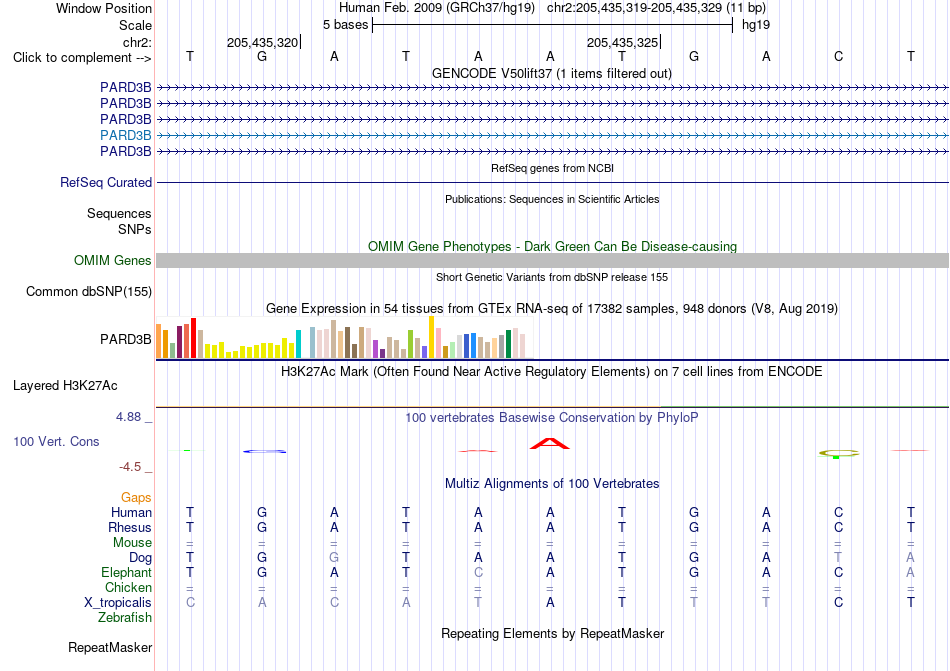Click the orange "Gaps" row label
Image resolution: width=950 pixels, height=671 pixels.
pyautogui.click(x=136, y=498)
